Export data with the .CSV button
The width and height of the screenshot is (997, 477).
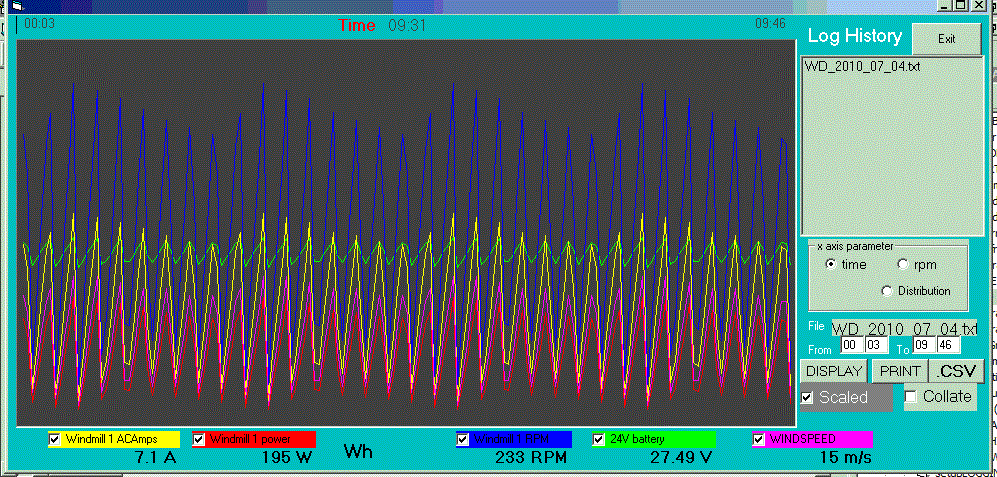(x=958, y=370)
